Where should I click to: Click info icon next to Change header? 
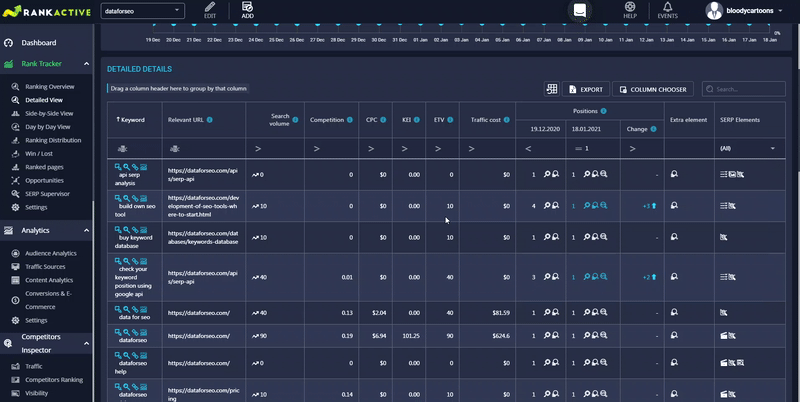point(654,129)
